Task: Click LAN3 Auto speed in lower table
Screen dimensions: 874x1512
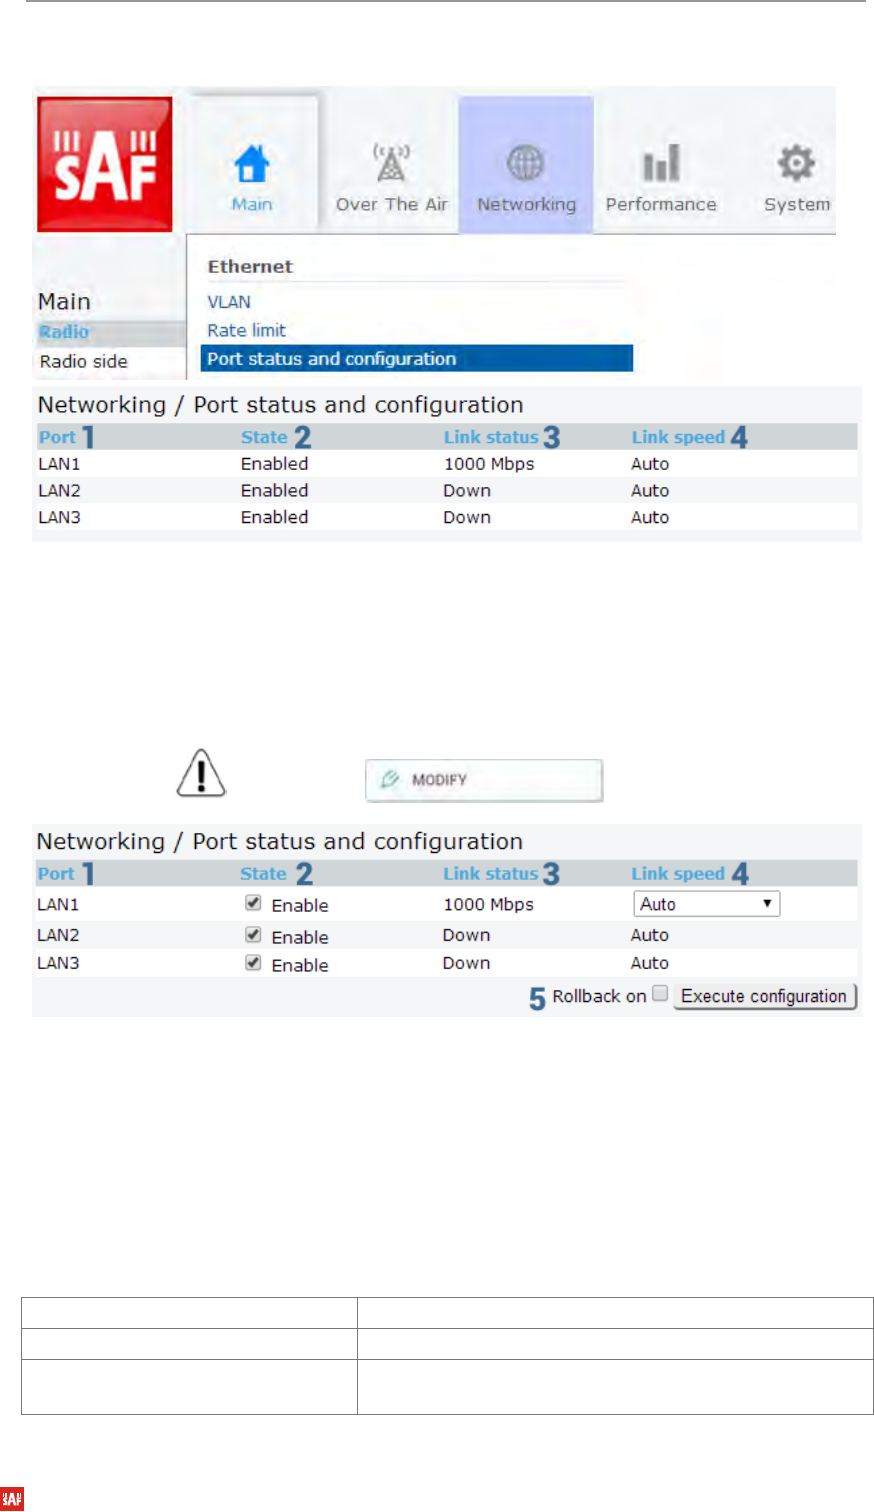Action: click(650, 963)
